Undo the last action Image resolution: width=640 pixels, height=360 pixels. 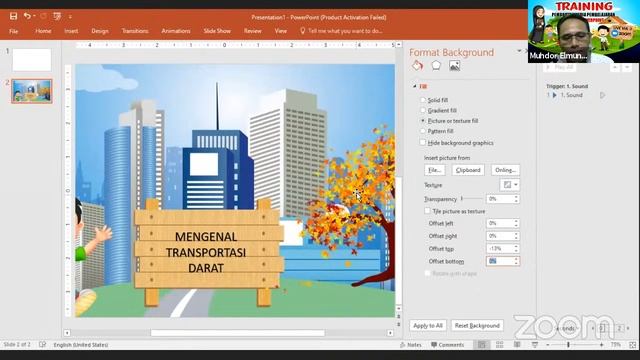click(x=27, y=16)
